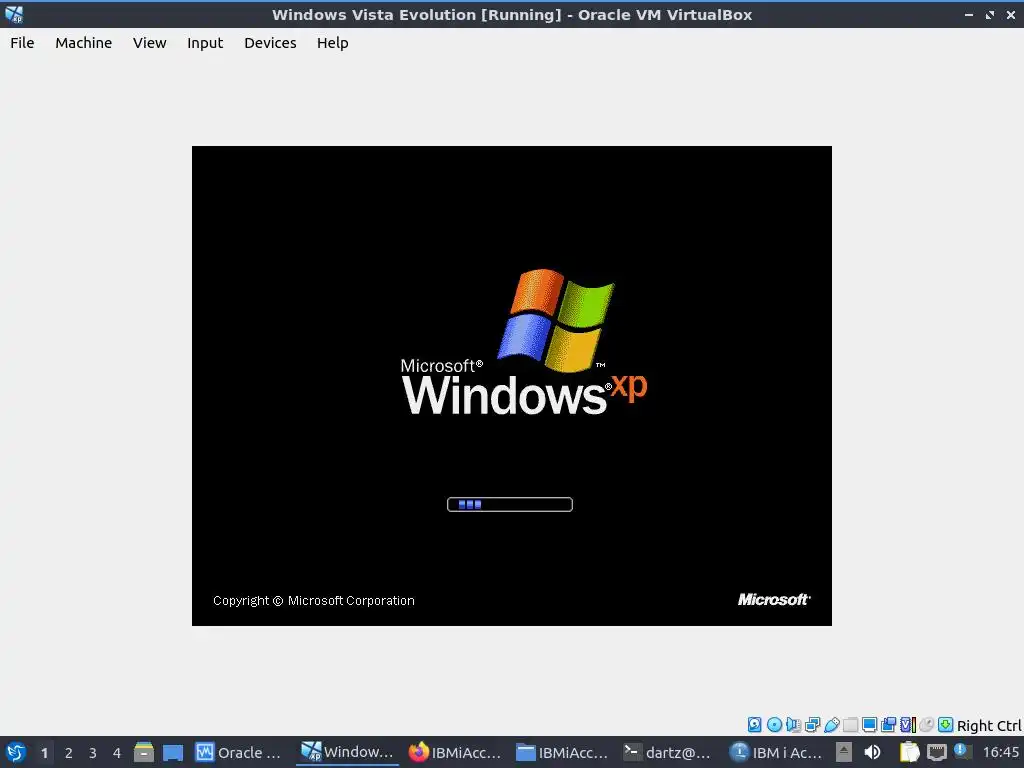This screenshot has width=1024, height=768.
Task: Click the network adapters status icon
Action: coord(812,724)
